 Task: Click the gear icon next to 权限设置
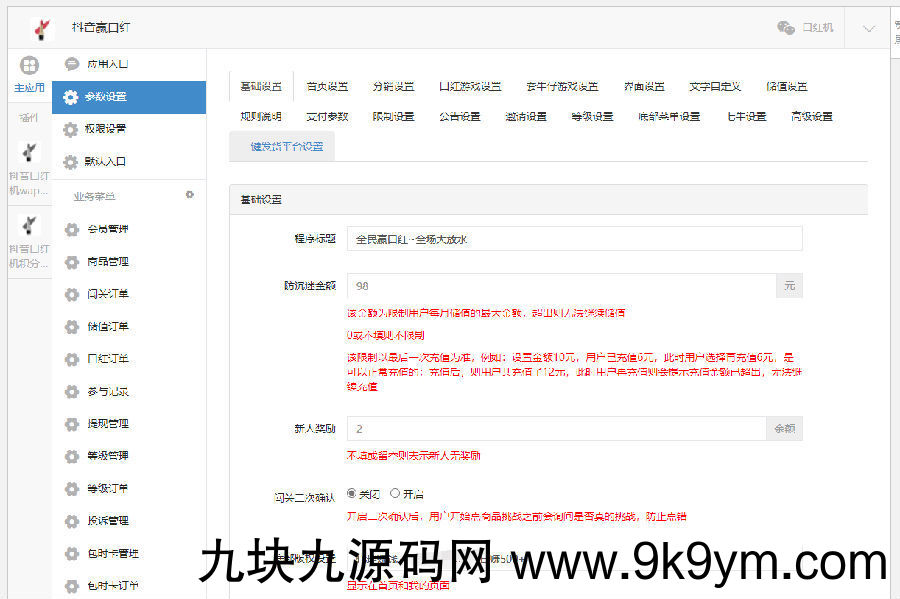coord(71,129)
